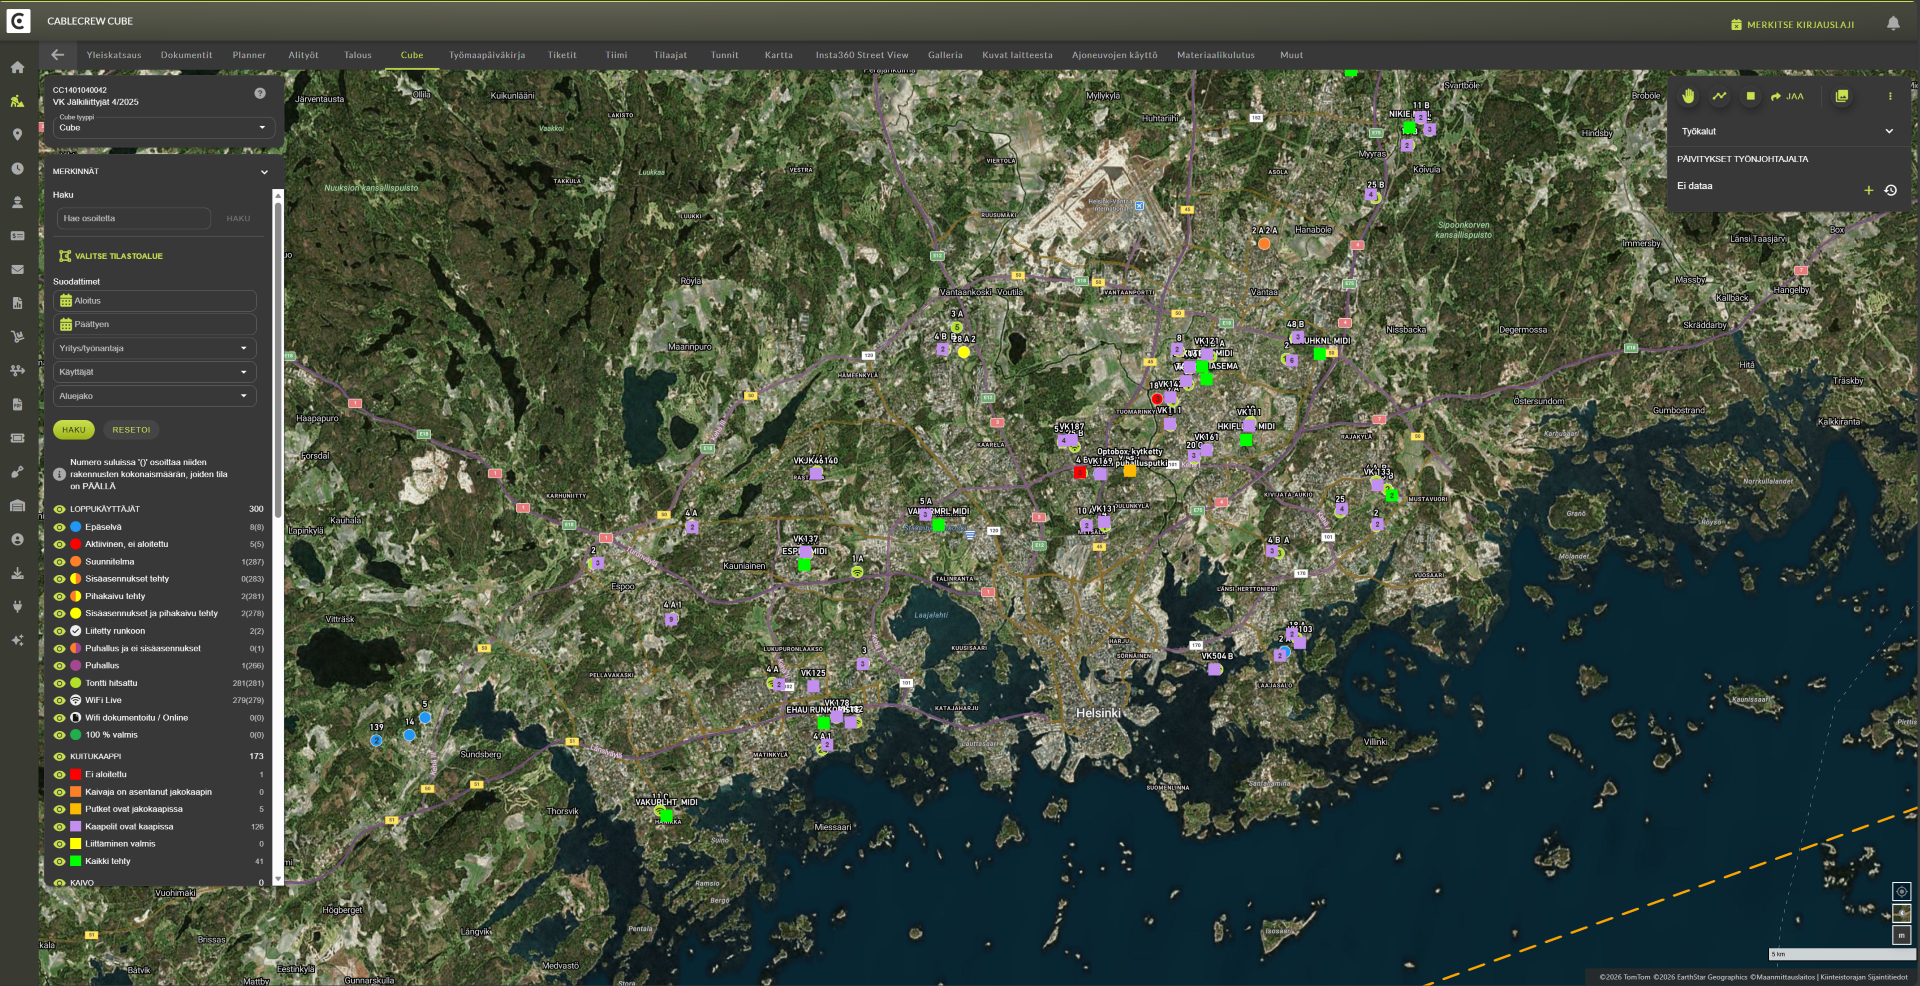Select the hand pan tool

coord(1688,96)
